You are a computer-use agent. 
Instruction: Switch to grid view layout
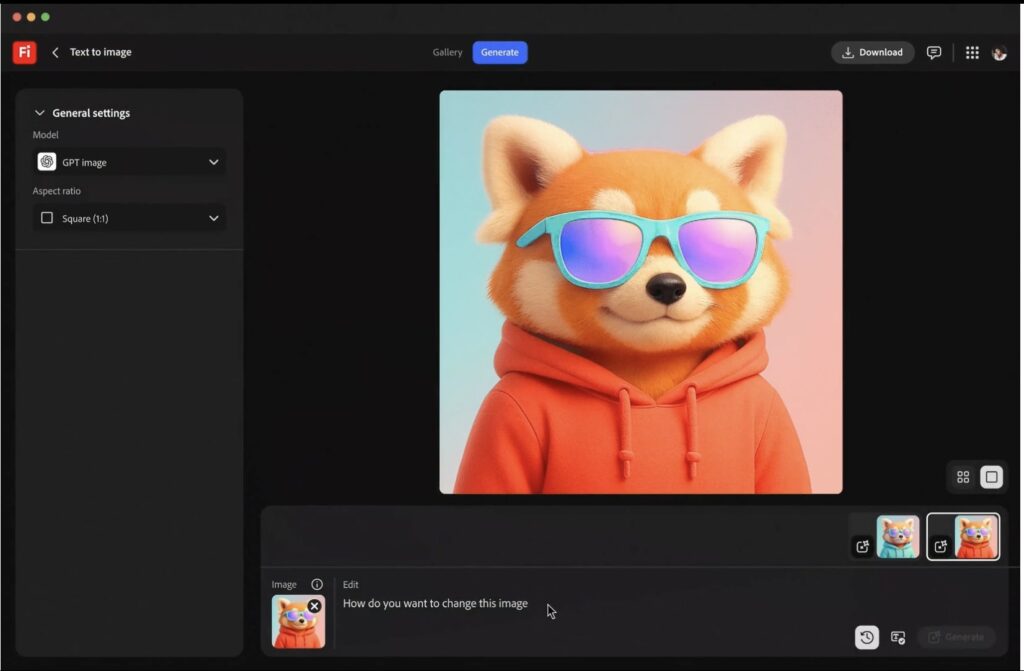(x=963, y=477)
